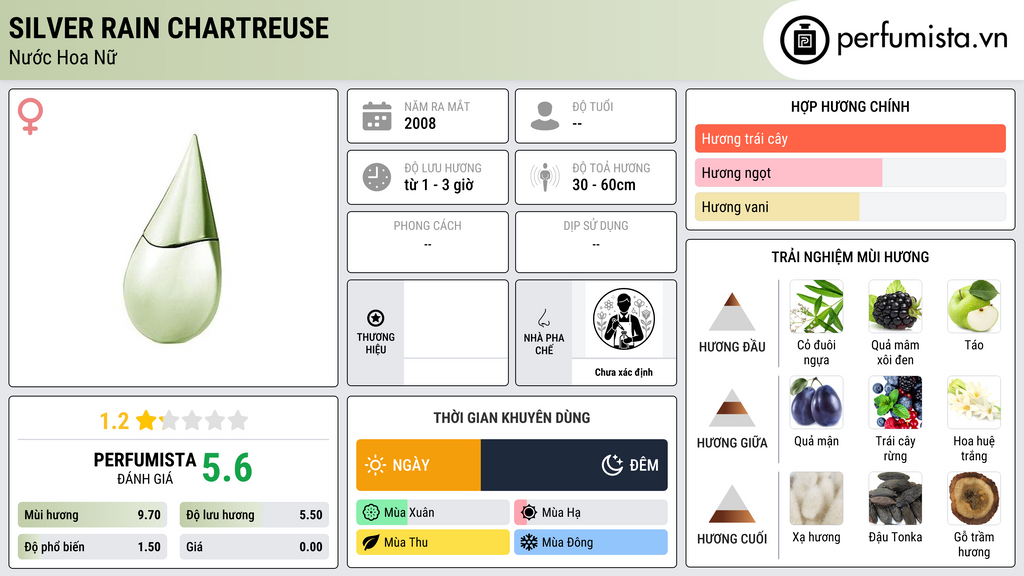Click the moon icon beside Đêm
Screen dimensions: 1024x576
point(612,465)
